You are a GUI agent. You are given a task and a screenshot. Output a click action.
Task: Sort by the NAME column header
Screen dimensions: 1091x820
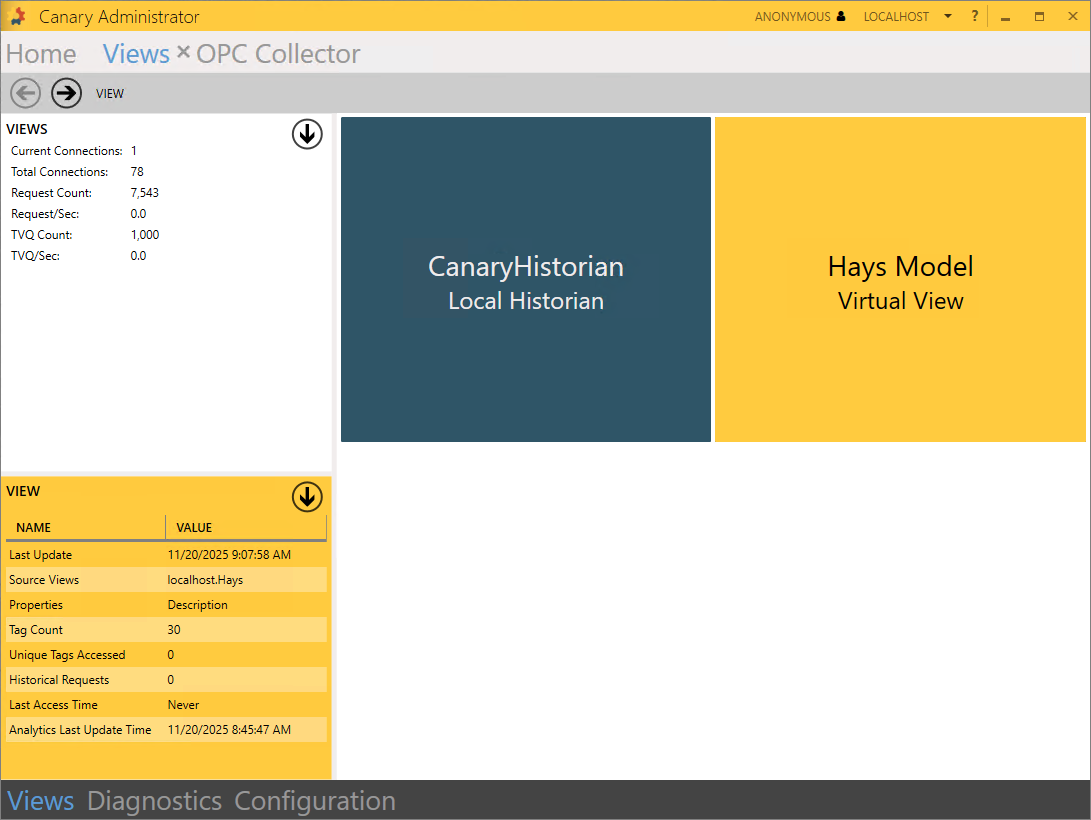click(85, 527)
